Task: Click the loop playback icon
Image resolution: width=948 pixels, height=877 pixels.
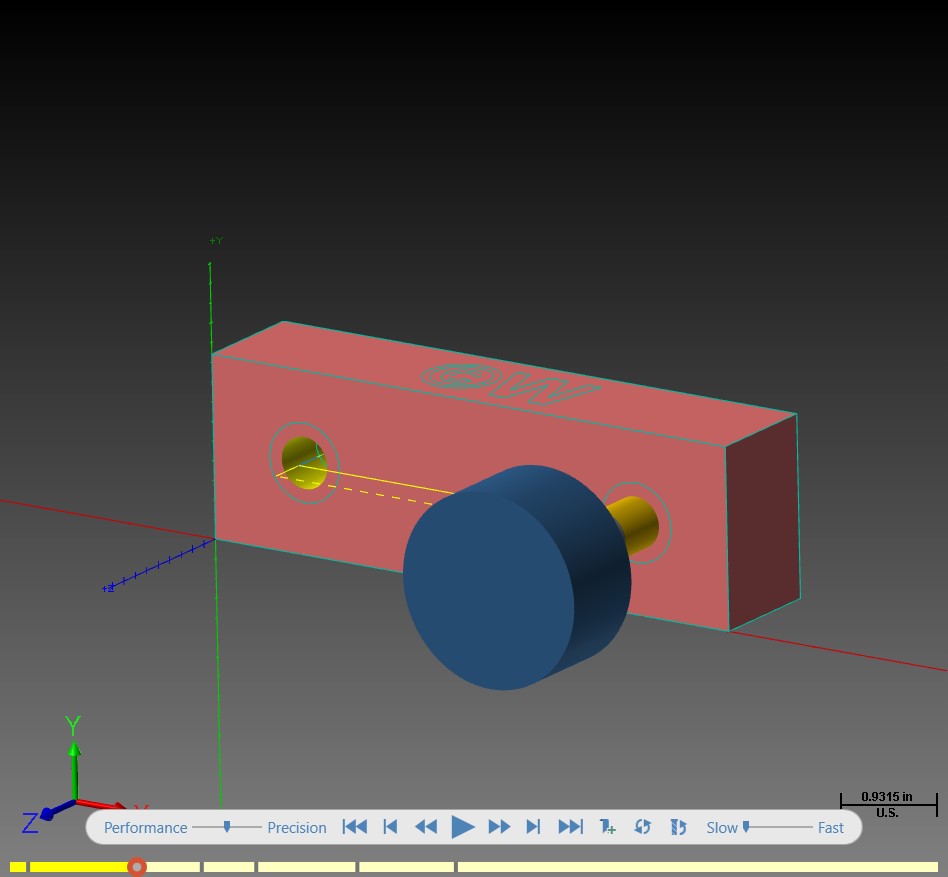Action: (x=643, y=827)
